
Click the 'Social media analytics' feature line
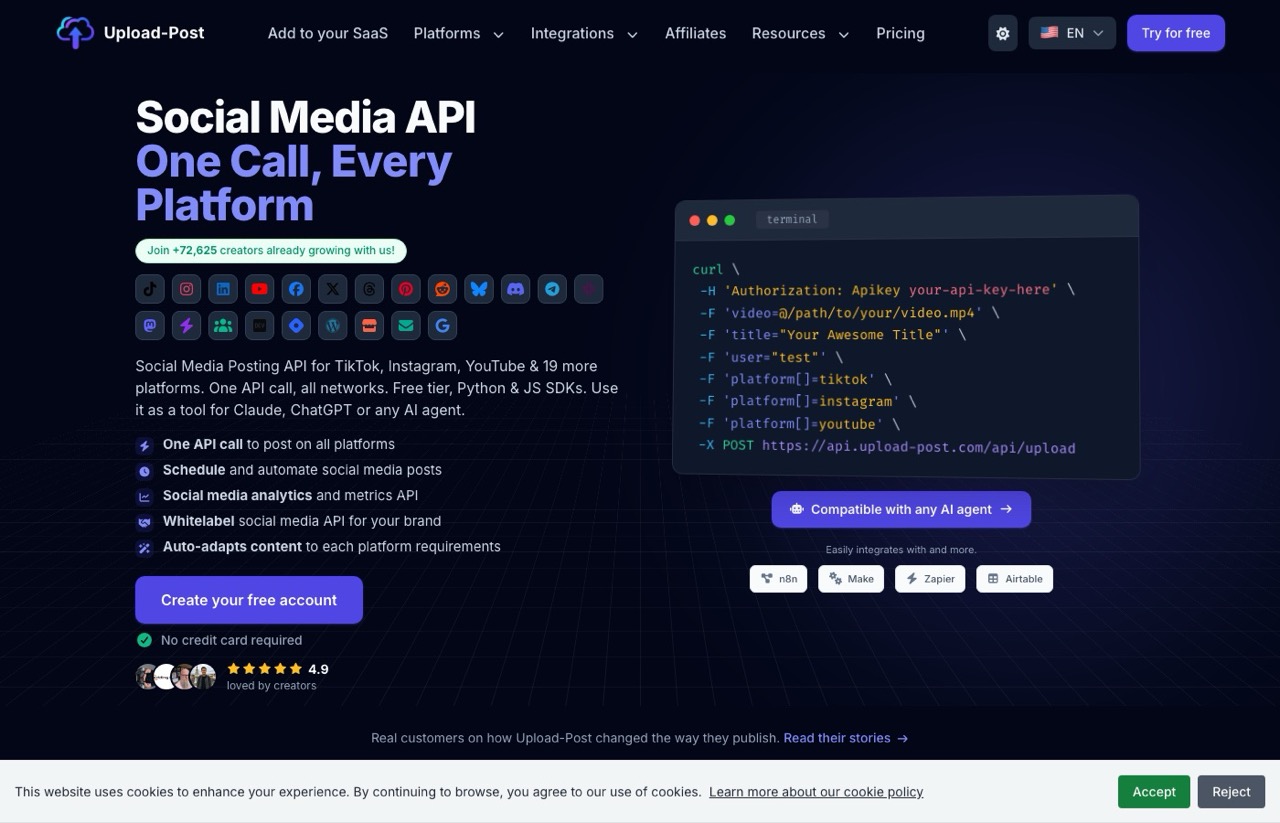click(290, 496)
